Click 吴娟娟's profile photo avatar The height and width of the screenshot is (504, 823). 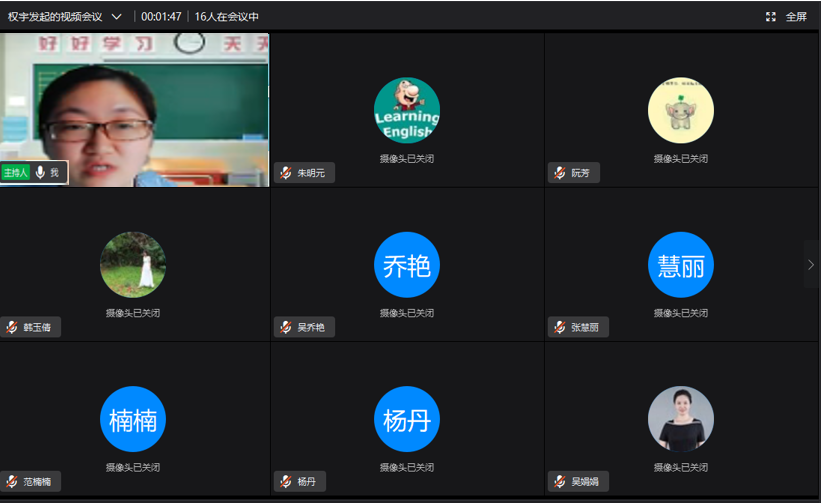coord(681,419)
